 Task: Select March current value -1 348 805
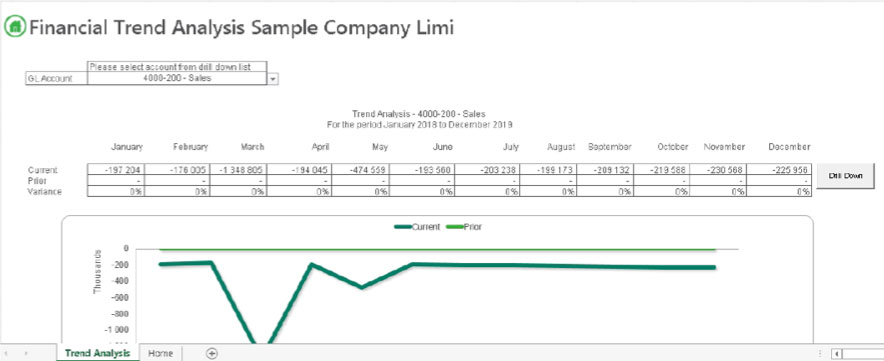(239, 170)
